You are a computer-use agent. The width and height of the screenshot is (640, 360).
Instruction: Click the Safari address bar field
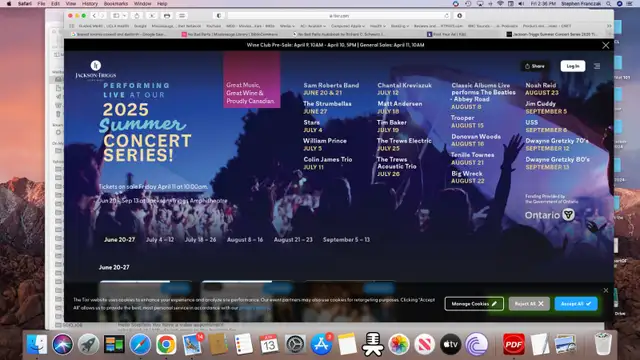coord(339,16)
